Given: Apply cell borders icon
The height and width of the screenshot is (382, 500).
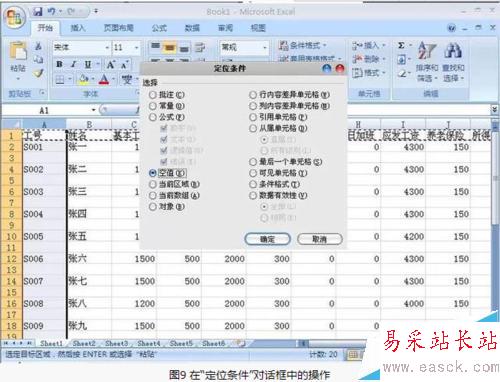Looking at the screenshot, I should [60, 79].
